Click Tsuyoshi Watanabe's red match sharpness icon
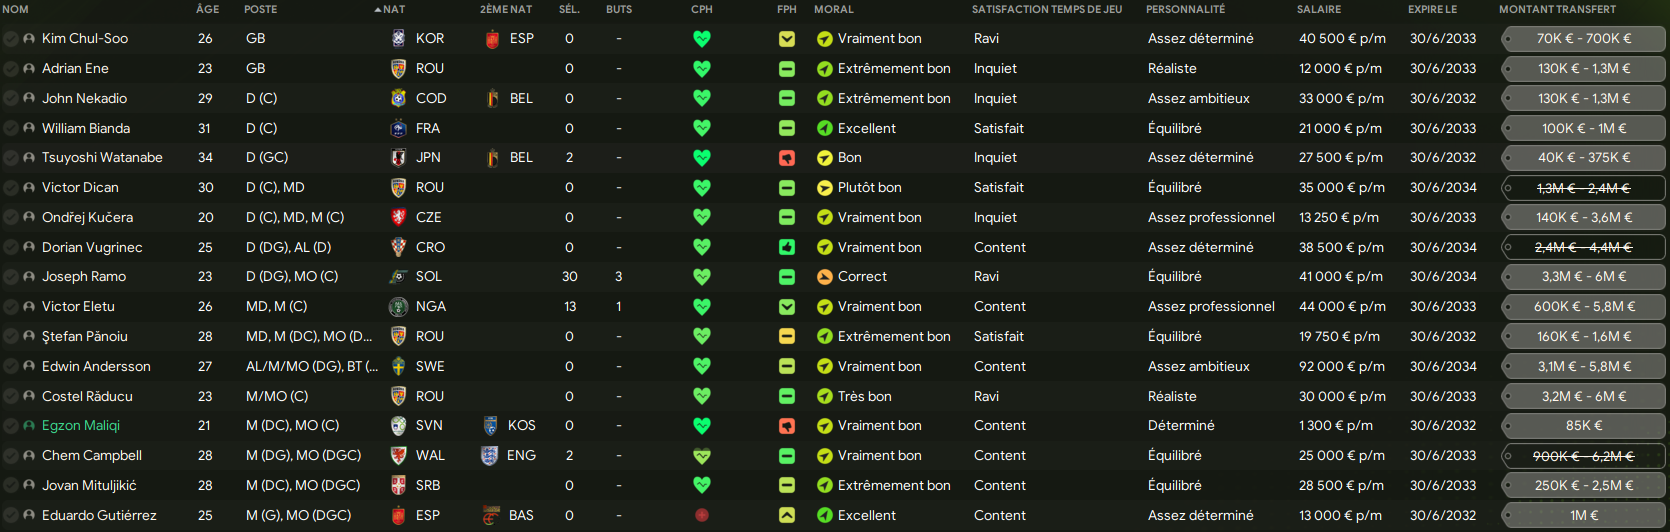The image size is (1670, 532). pos(787,158)
